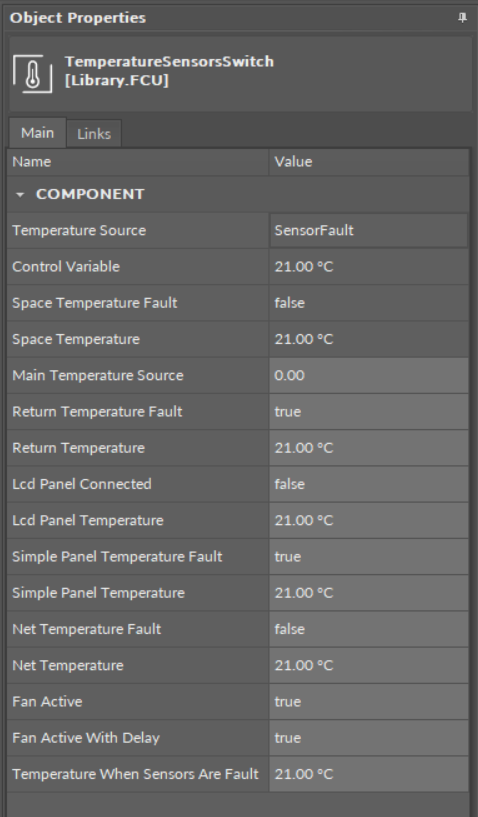Edit the Main Temperature Source value
The image size is (478, 817).
[x=369, y=375]
